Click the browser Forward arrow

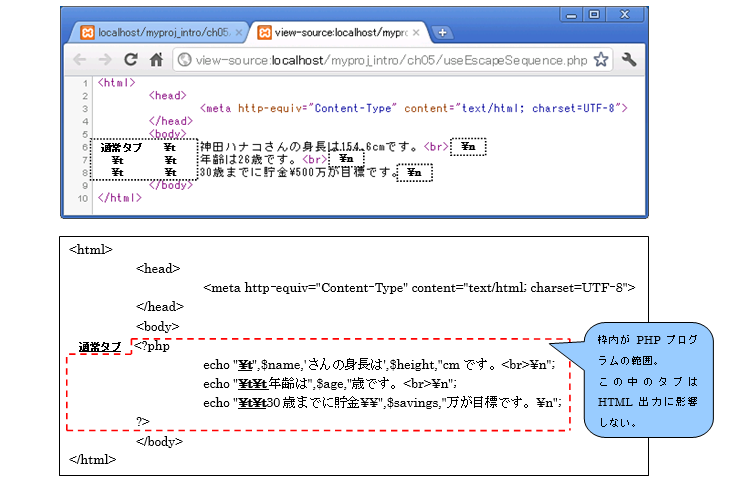tap(106, 60)
